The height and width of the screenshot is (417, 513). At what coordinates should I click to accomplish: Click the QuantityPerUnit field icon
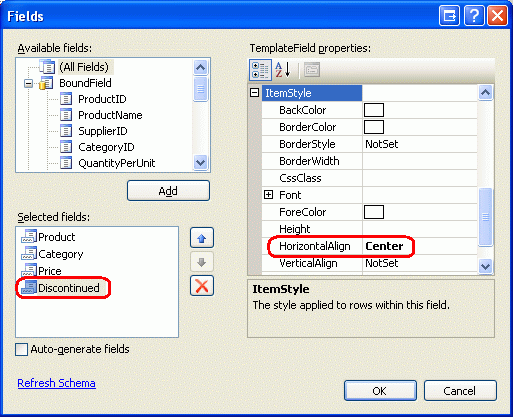click(66, 163)
